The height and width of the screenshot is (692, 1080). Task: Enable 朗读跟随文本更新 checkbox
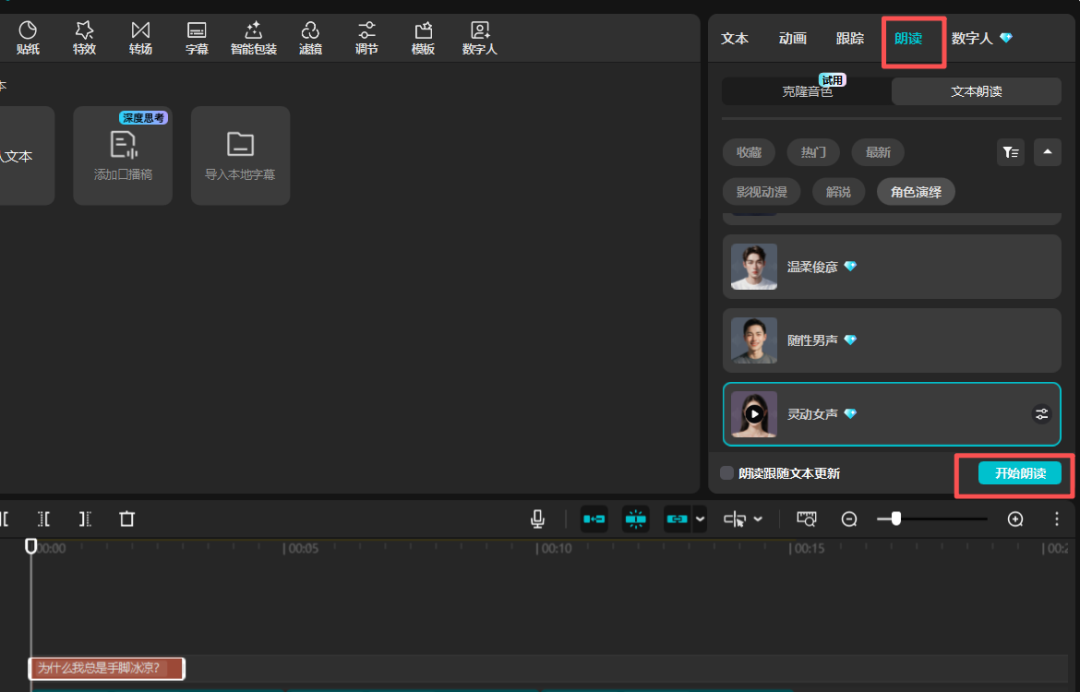pyautogui.click(x=727, y=474)
